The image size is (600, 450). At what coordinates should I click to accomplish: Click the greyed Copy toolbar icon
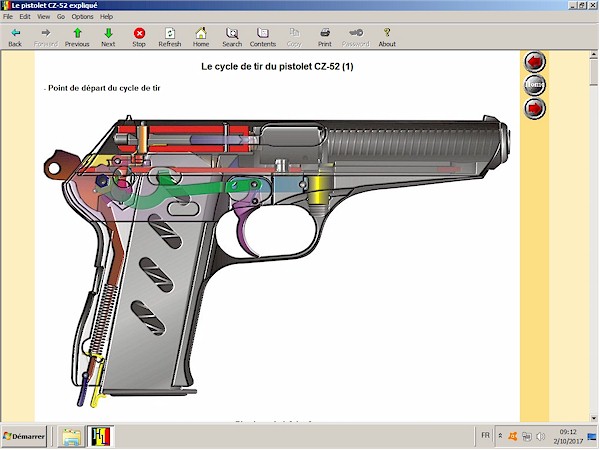pyautogui.click(x=294, y=38)
